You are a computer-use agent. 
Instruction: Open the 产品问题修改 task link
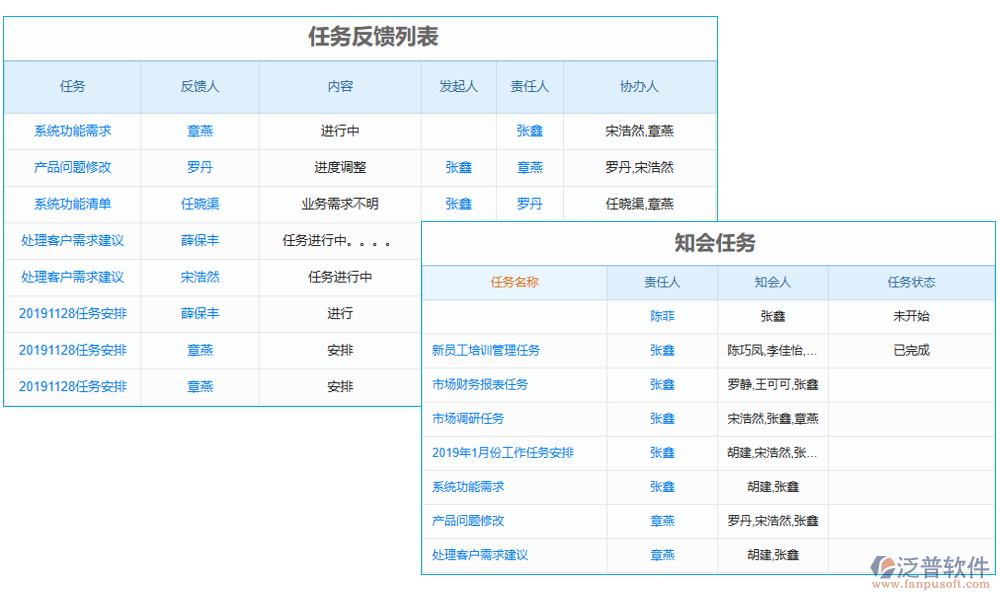[72, 167]
